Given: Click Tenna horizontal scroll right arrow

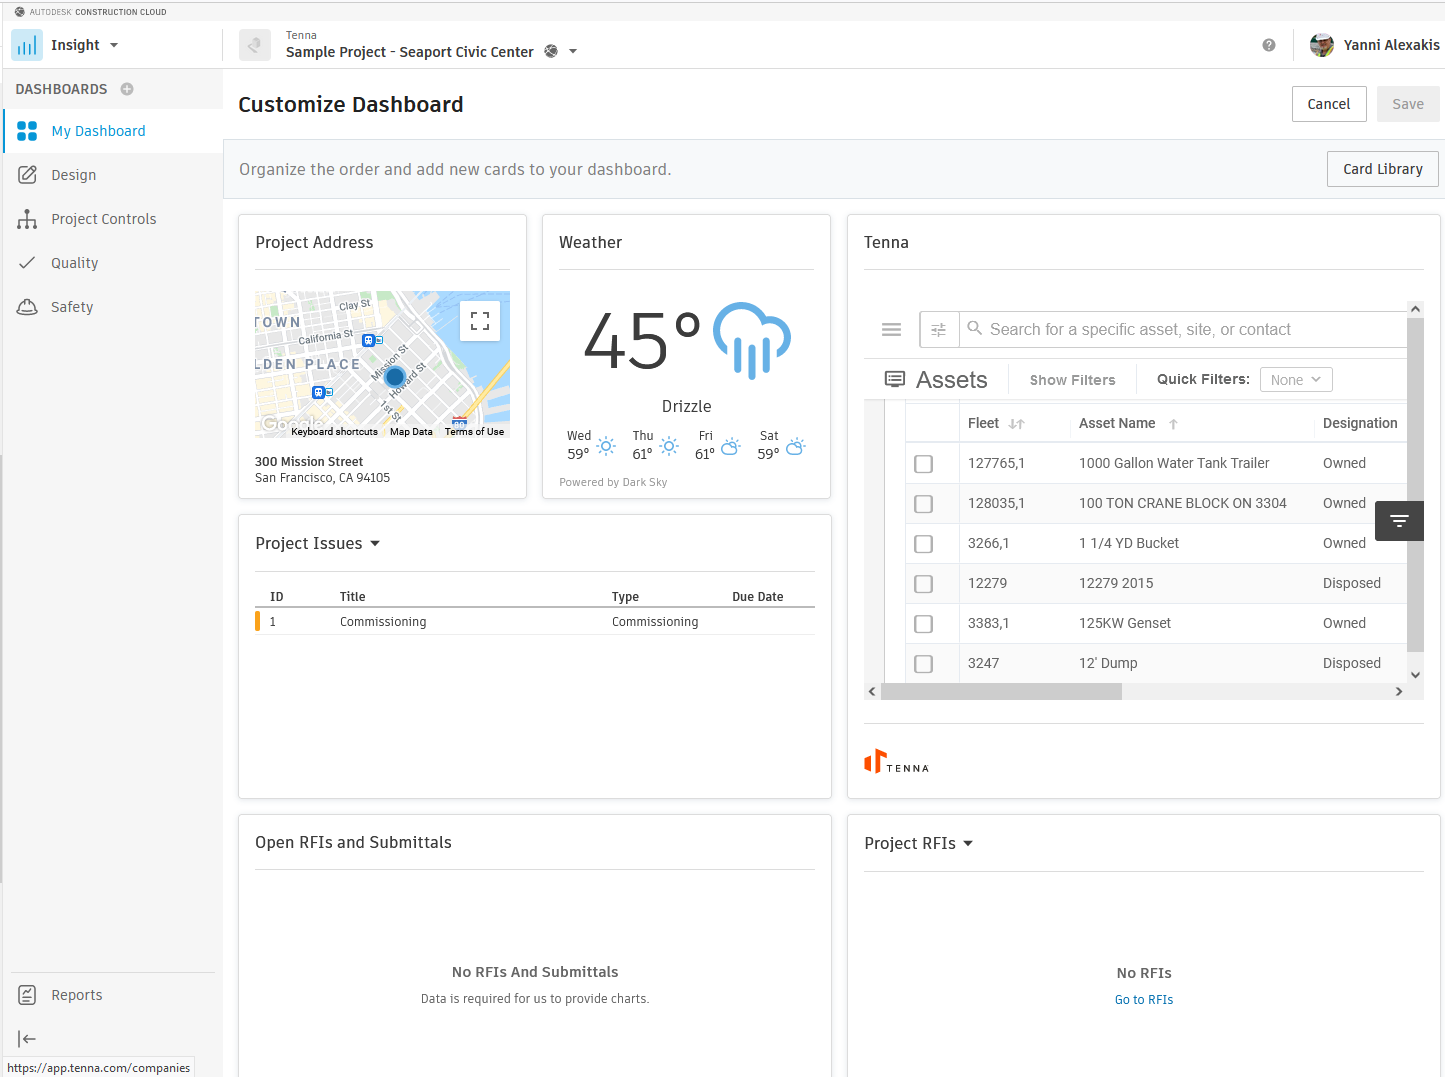Looking at the screenshot, I should tap(1399, 692).
